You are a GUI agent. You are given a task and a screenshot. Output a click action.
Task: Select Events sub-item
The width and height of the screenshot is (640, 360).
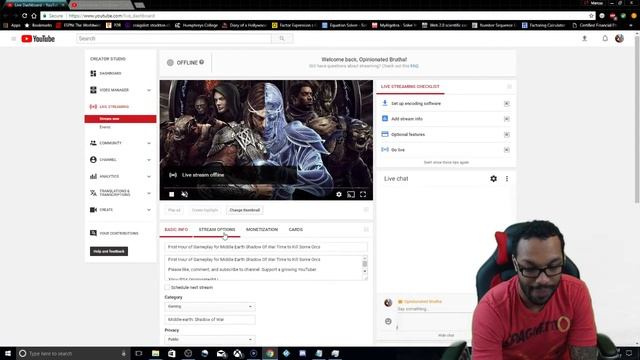tap(105, 127)
